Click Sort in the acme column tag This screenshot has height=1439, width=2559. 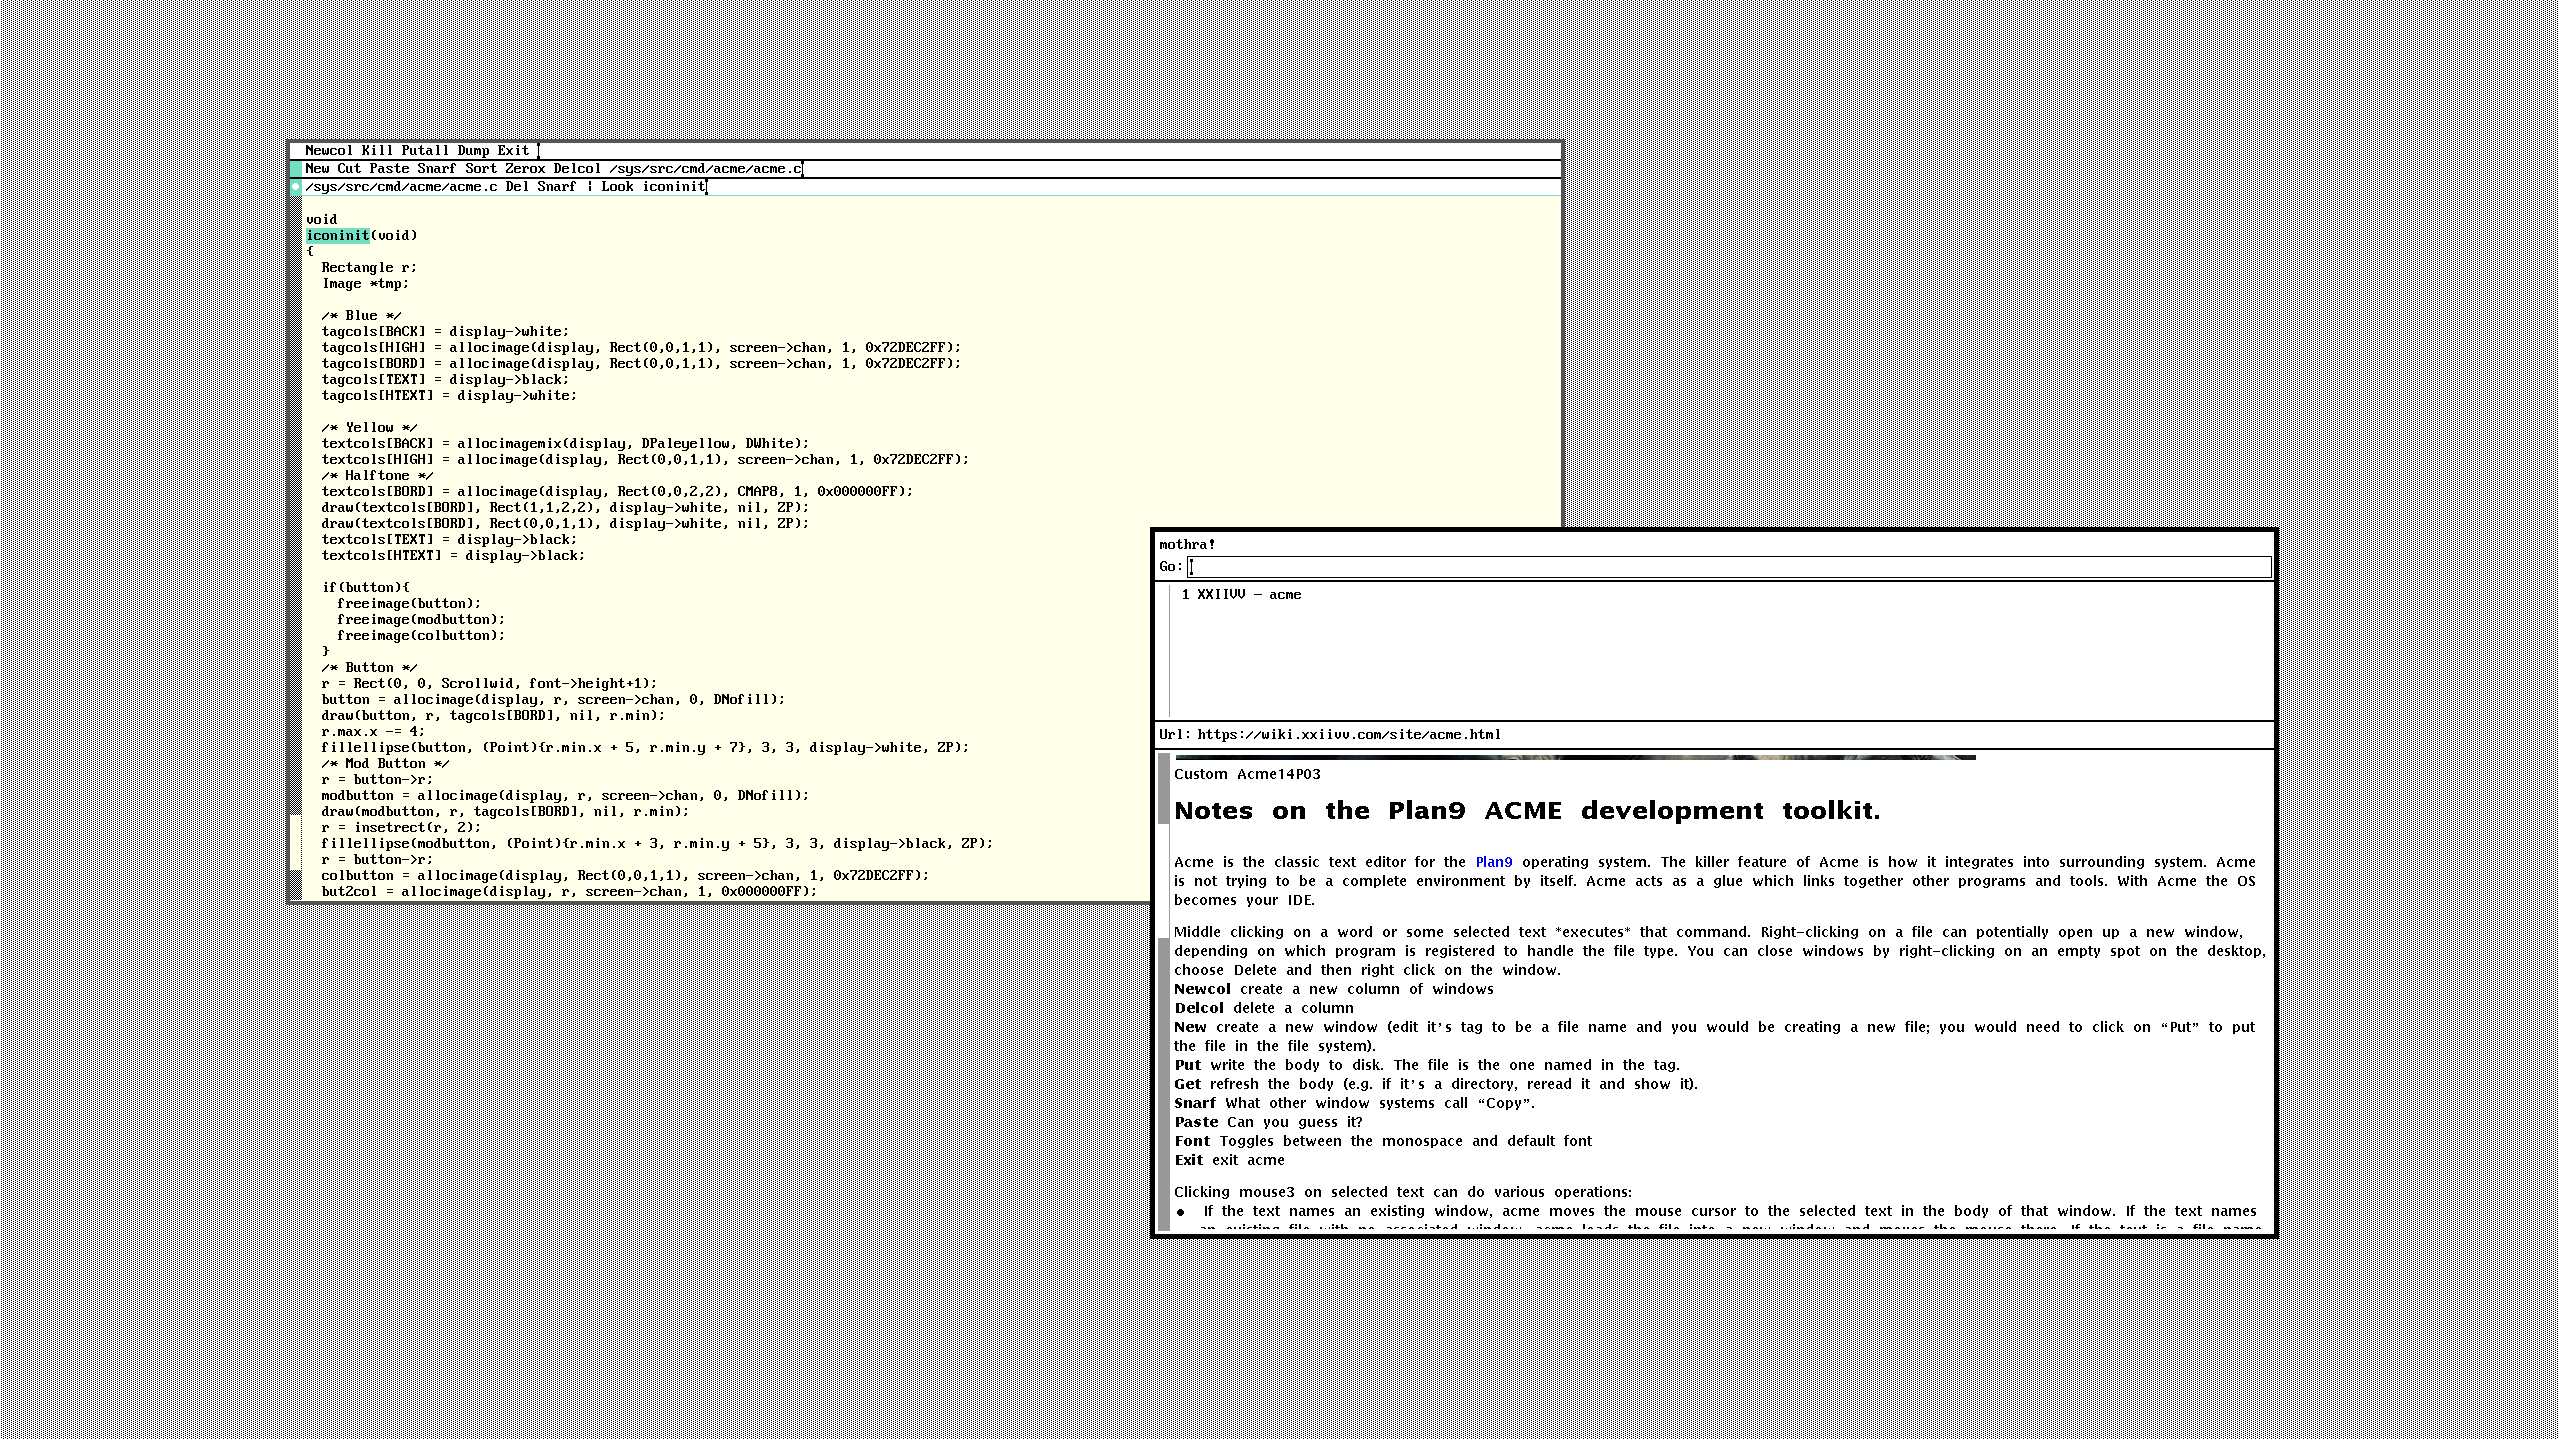point(481,169)
